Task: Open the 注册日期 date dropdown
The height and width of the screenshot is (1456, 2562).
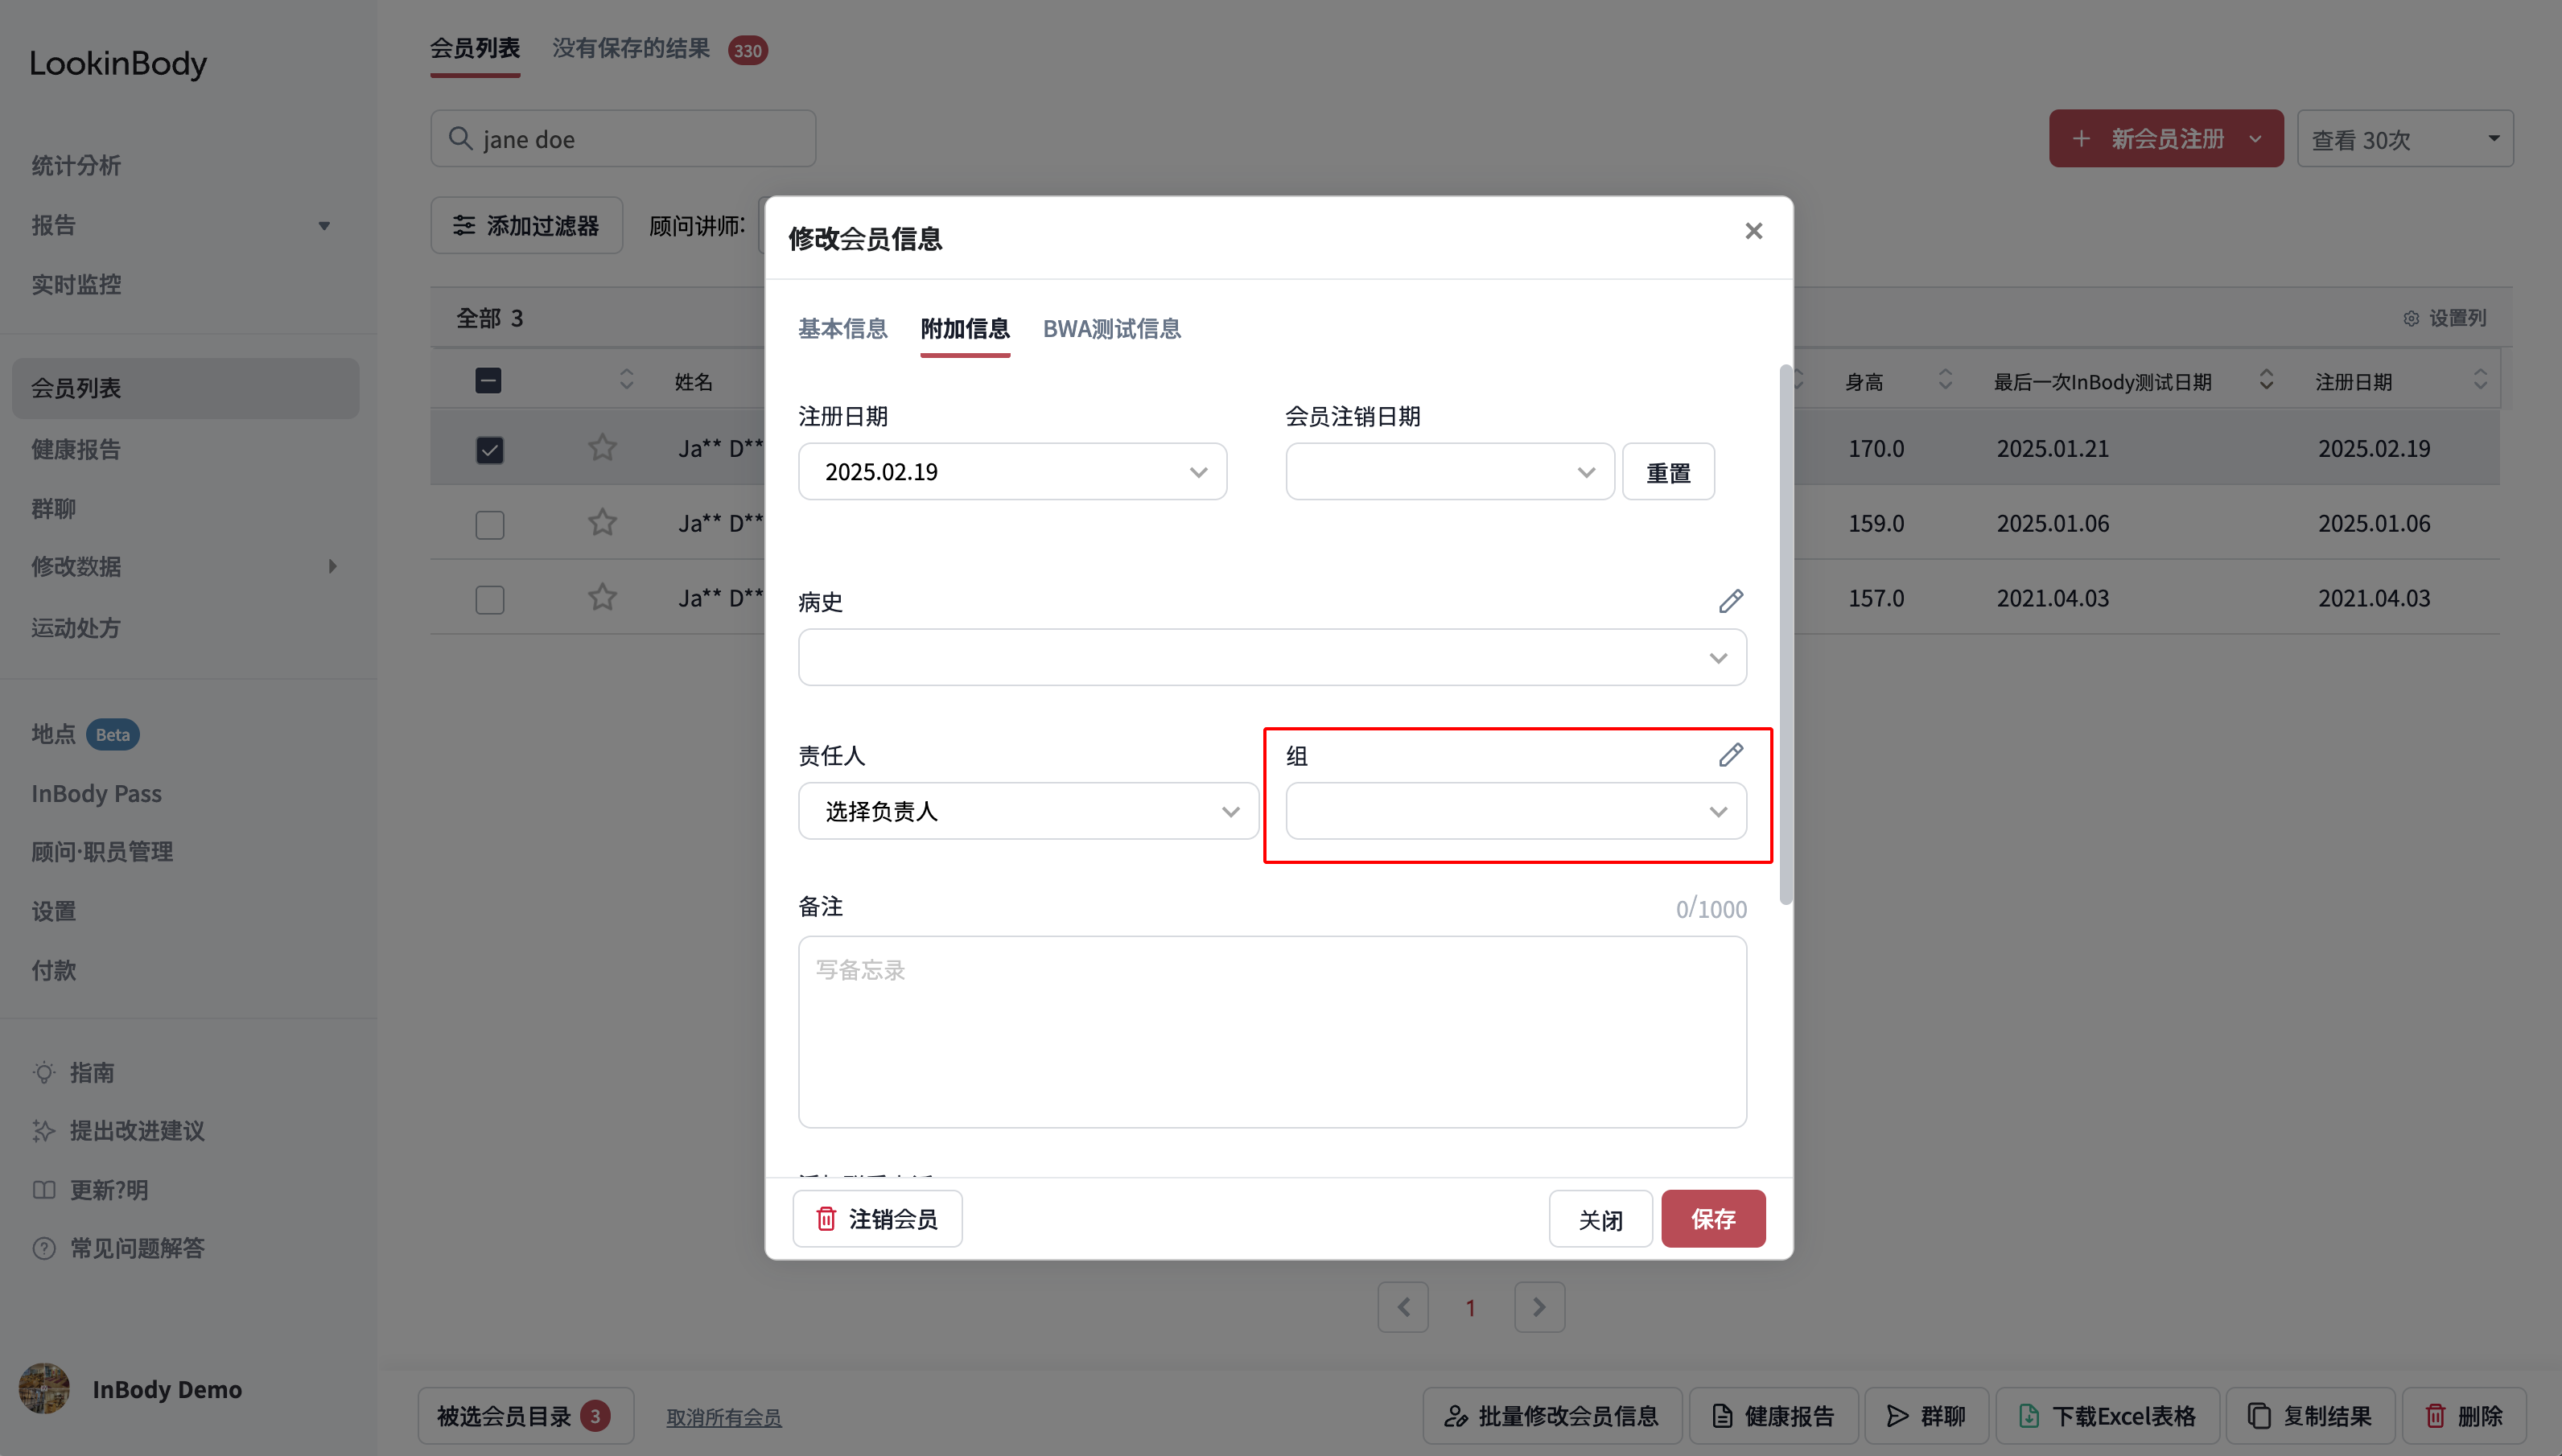Action: (1012, 471)
